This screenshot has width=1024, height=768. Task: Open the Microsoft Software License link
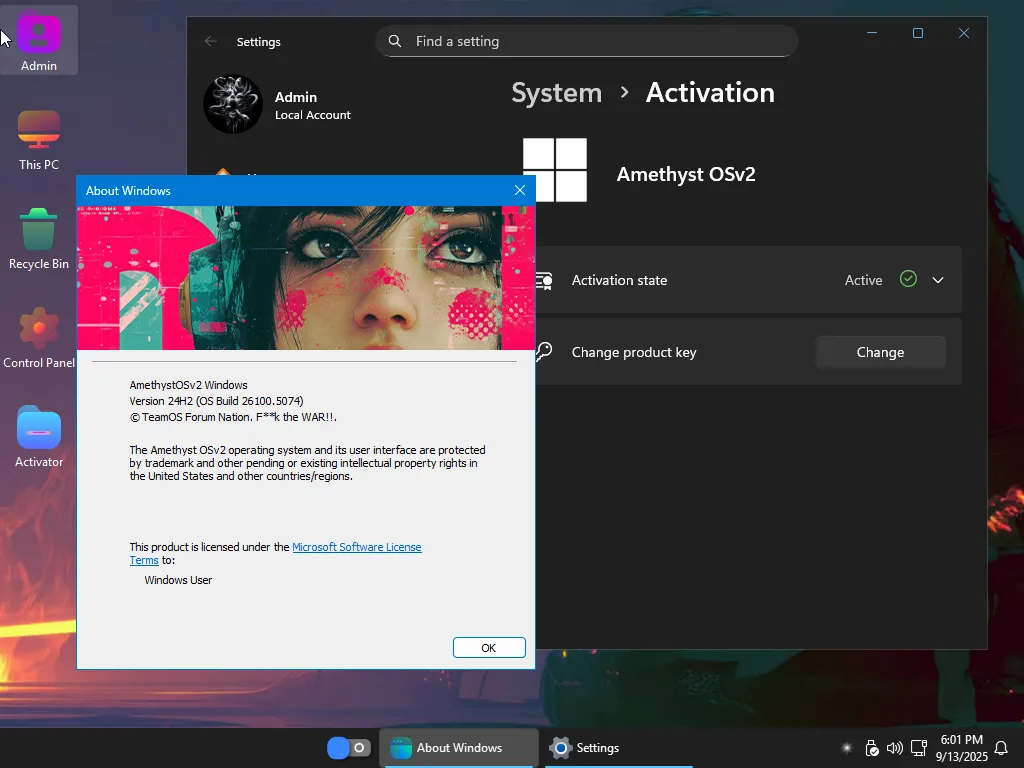357,547
